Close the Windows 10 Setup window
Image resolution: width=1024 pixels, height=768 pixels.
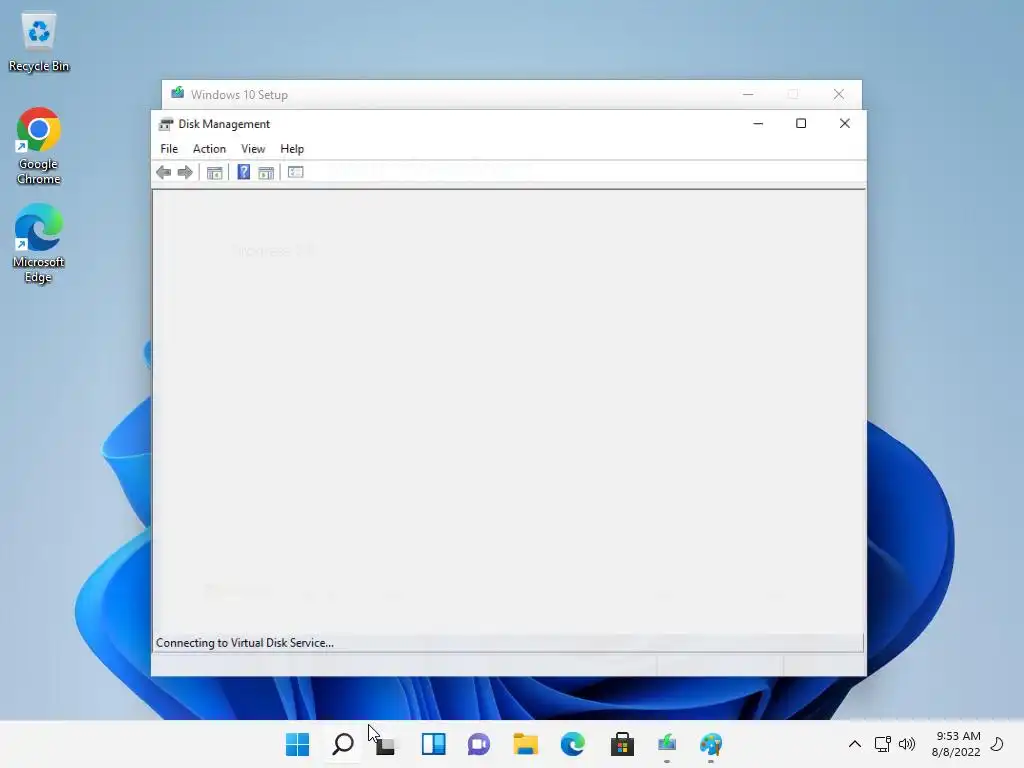839,95
